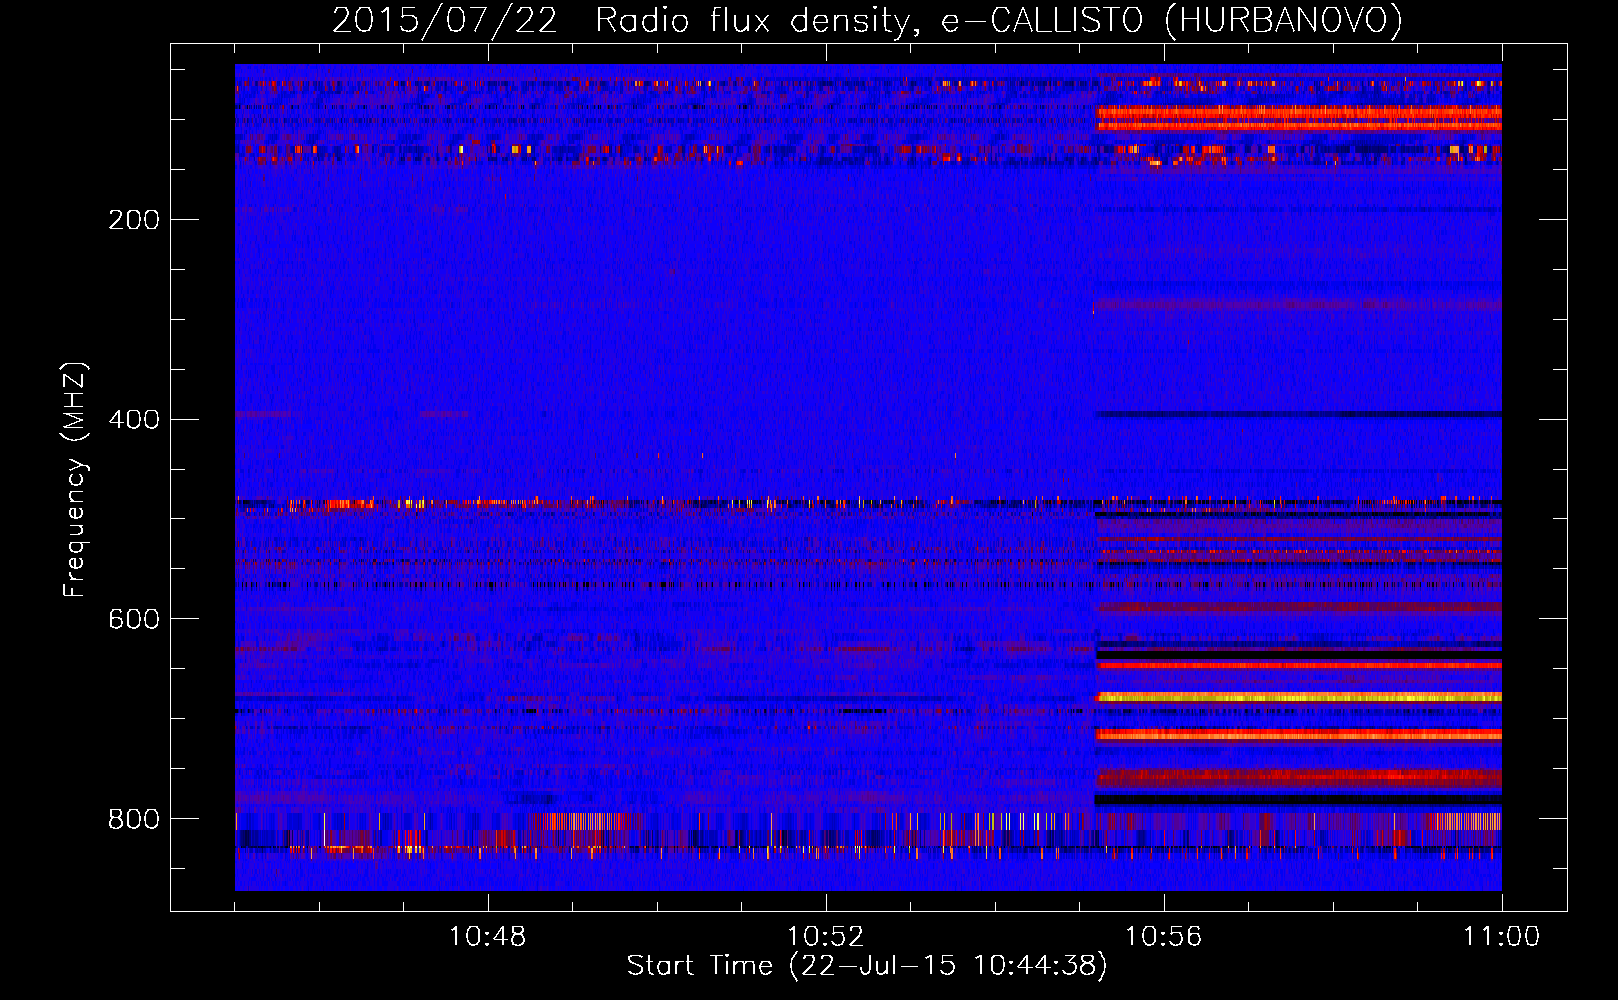This screenshot has width=1618, height=1000.
Task: Click the bright yellow emission band near 680 MHz
Action: pos(1299,697)
